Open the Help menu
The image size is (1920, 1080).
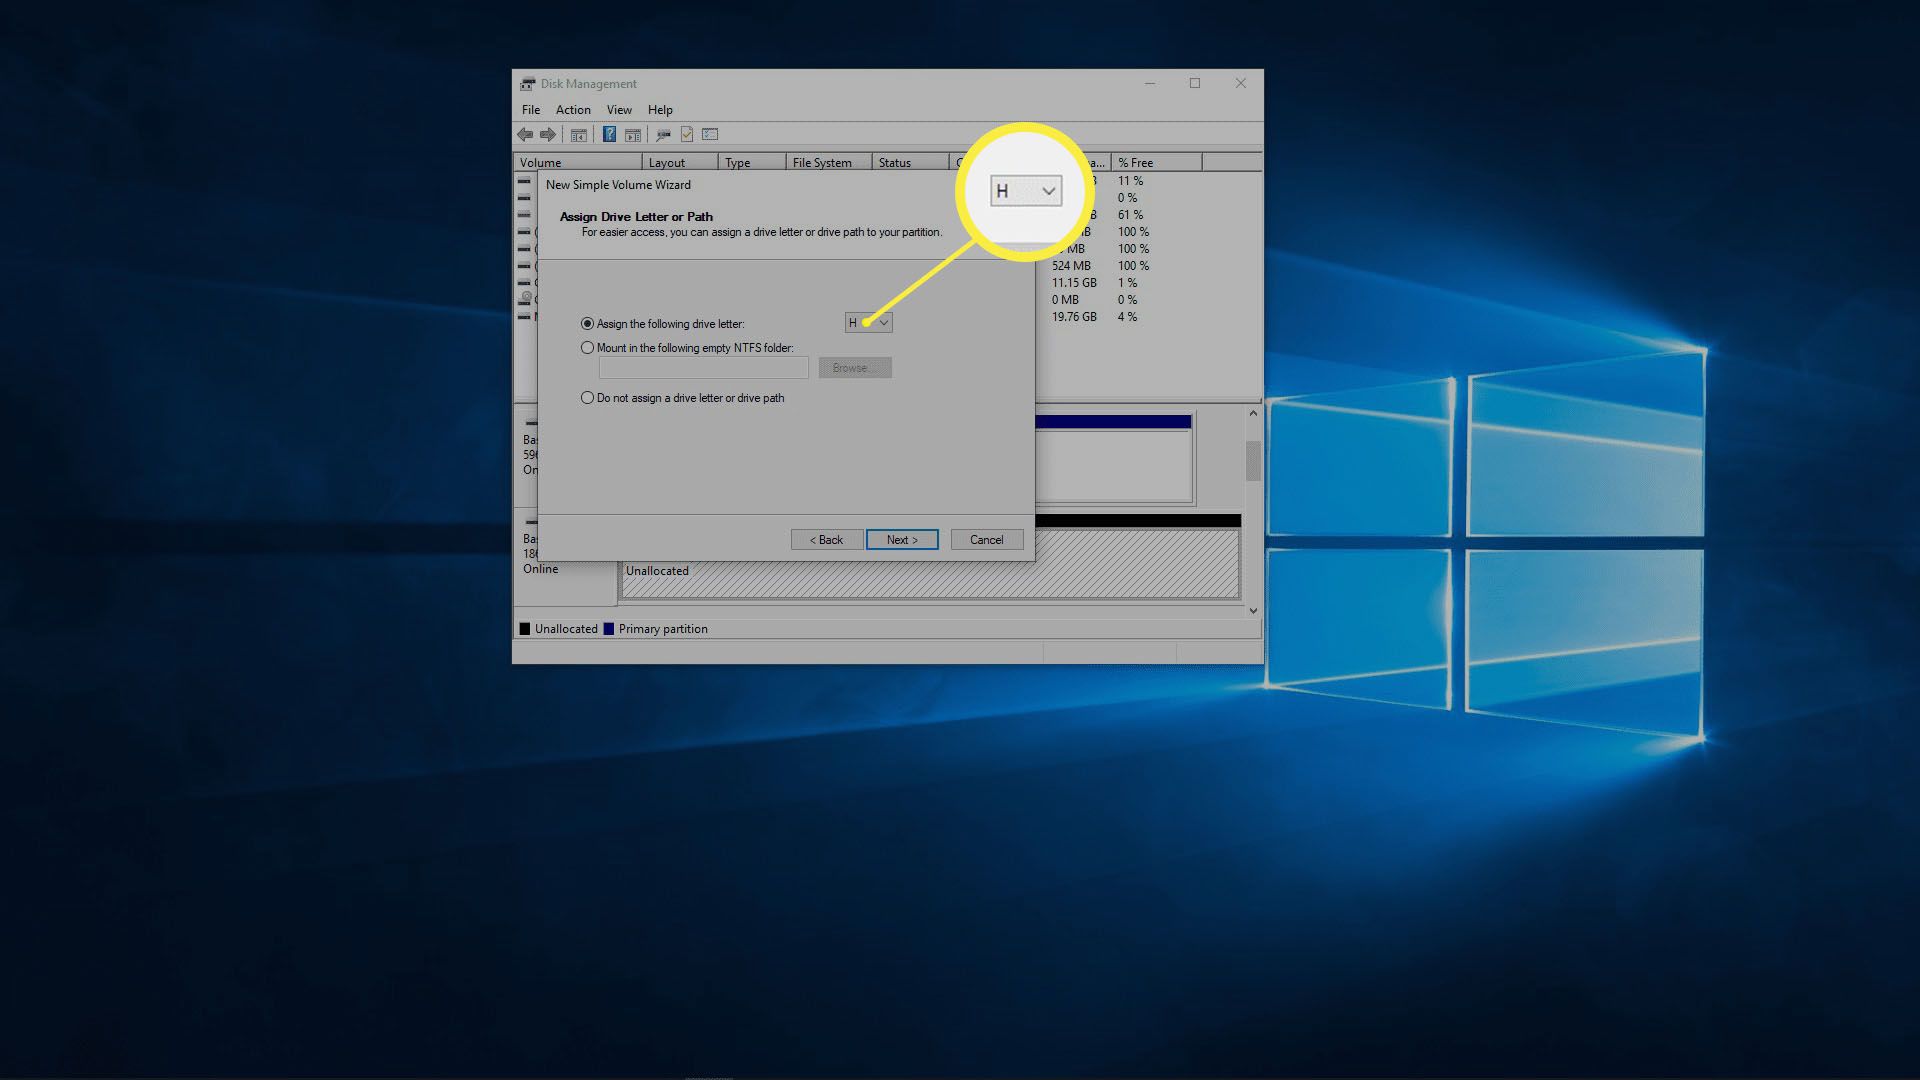click(x=660, y=110)
